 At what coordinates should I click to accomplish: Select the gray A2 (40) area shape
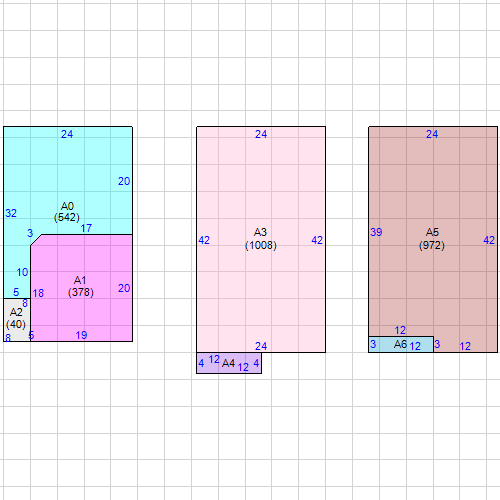(17, 320)
